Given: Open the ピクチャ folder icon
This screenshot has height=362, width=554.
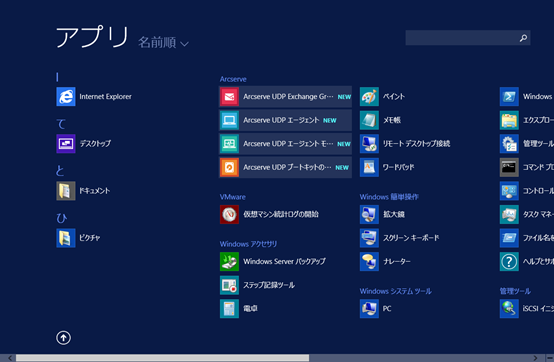Looking at the screenshot, I should (66, 238).
